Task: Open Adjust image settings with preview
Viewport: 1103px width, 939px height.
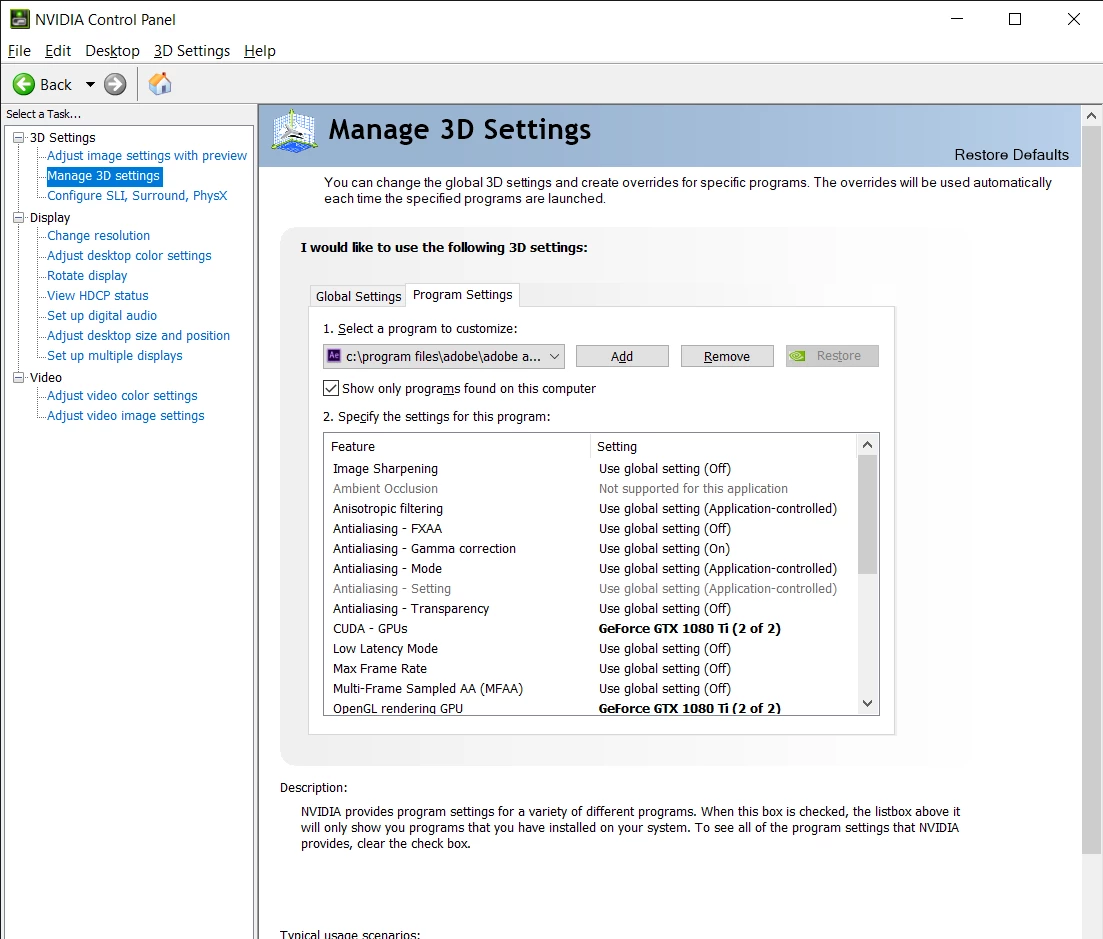Action: 147,155
